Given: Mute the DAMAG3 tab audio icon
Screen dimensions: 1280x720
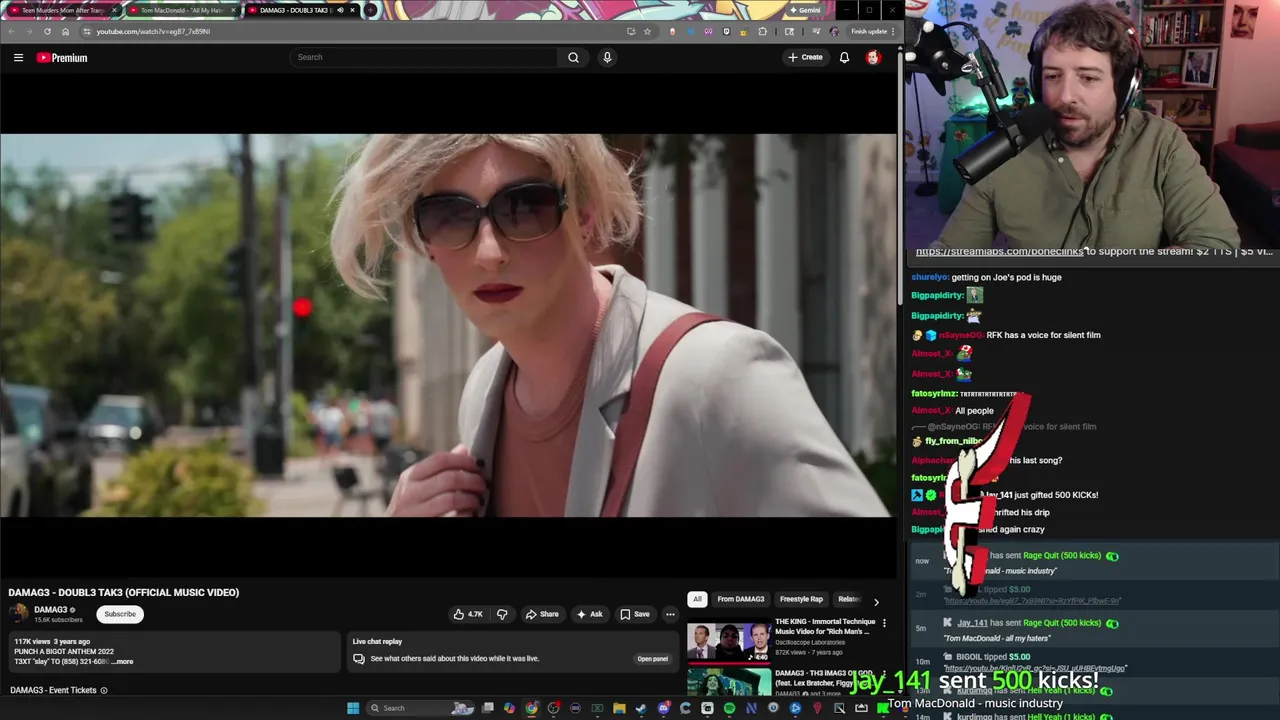Looking at the screenshot, I should (340, 10).
